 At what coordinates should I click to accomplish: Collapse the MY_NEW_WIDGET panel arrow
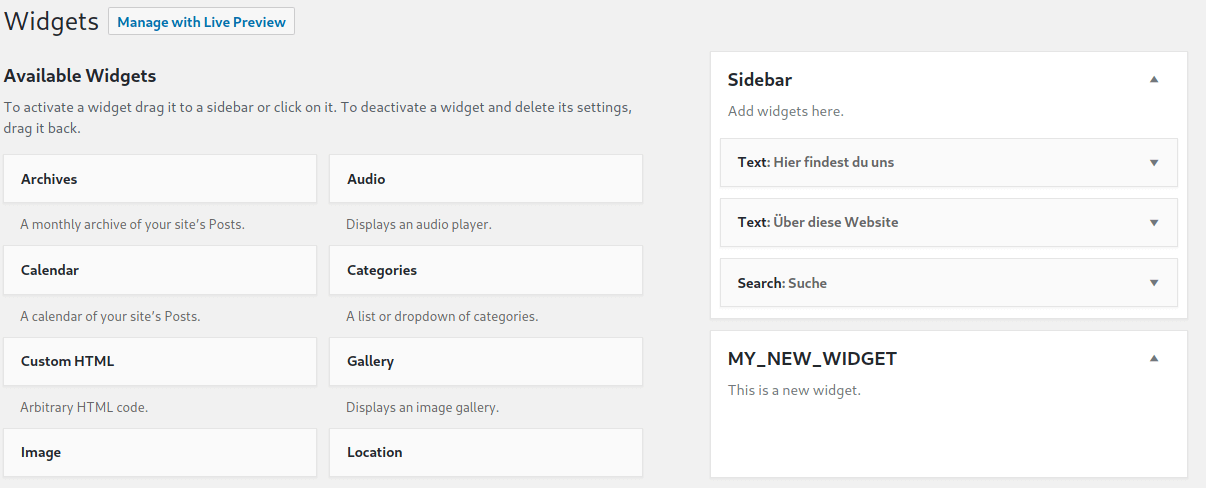[1154, 358]
